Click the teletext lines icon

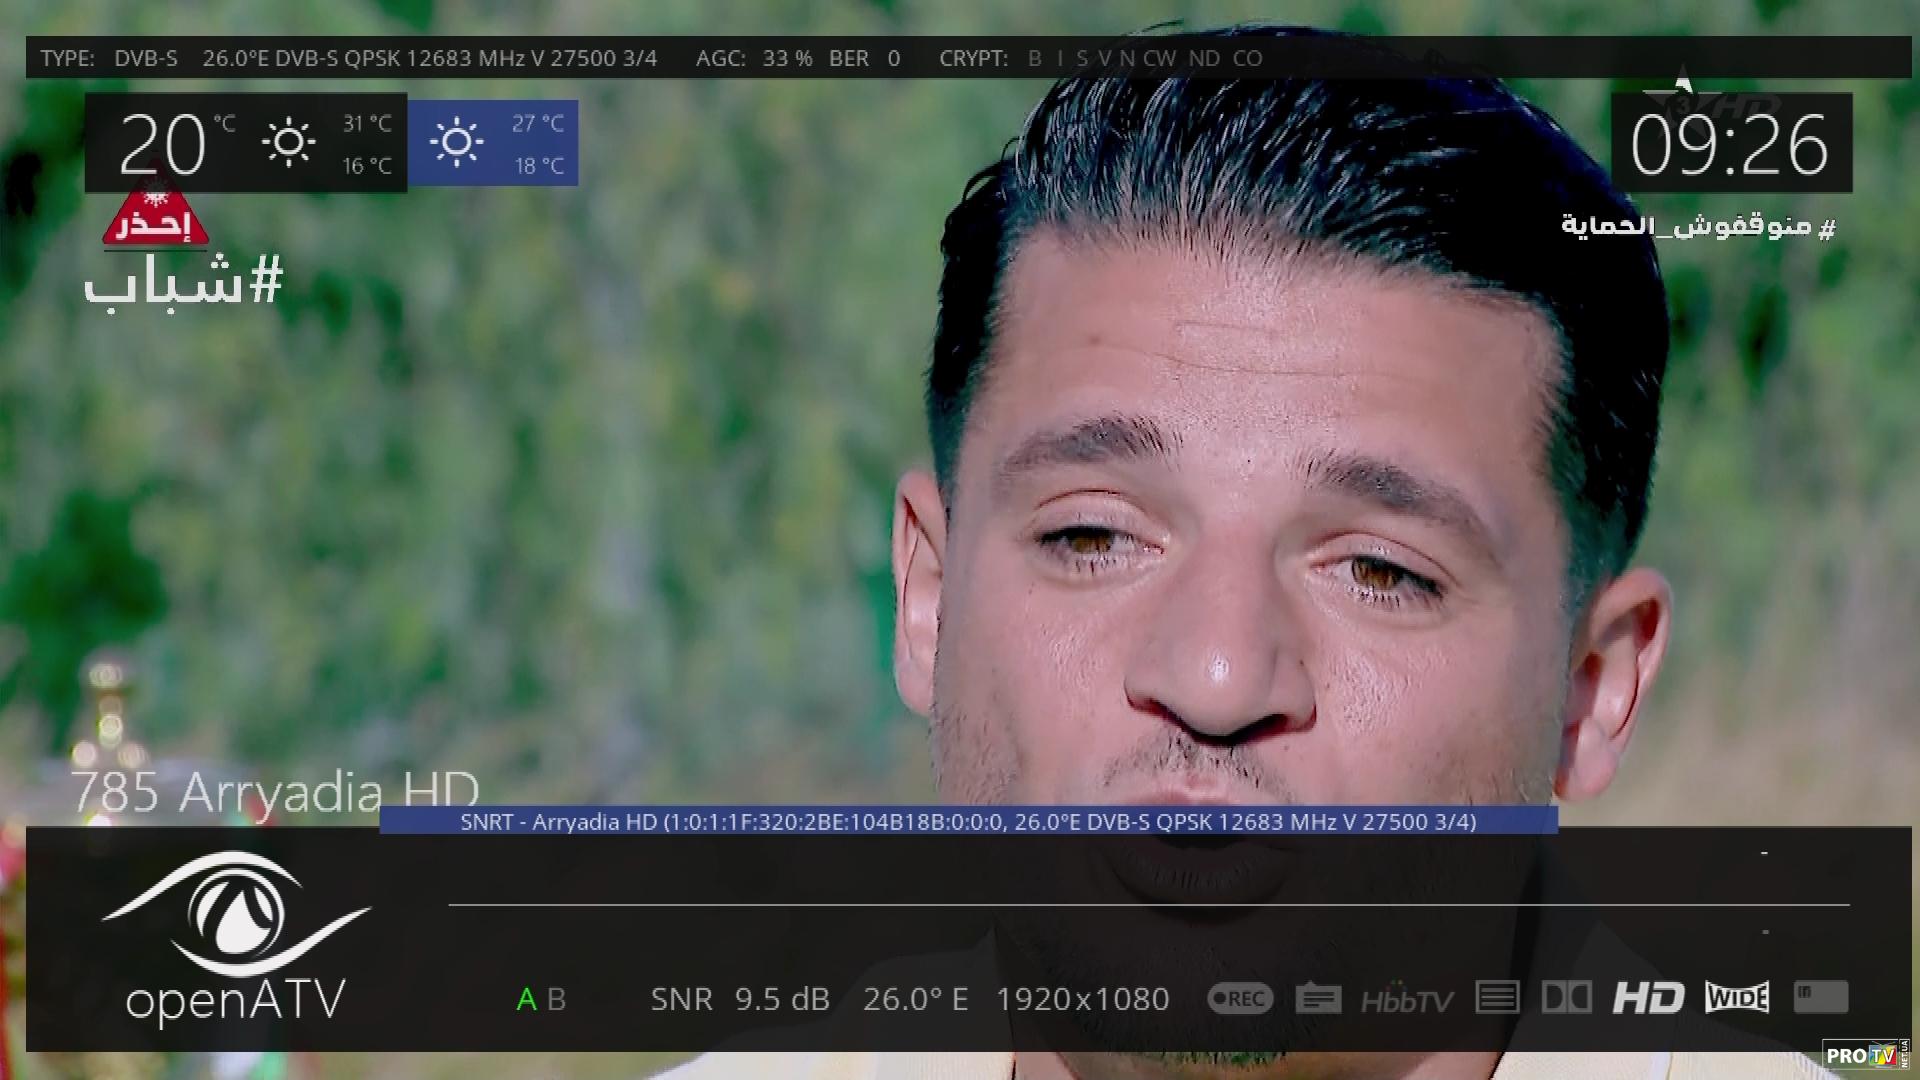[x=1497, y=997]
